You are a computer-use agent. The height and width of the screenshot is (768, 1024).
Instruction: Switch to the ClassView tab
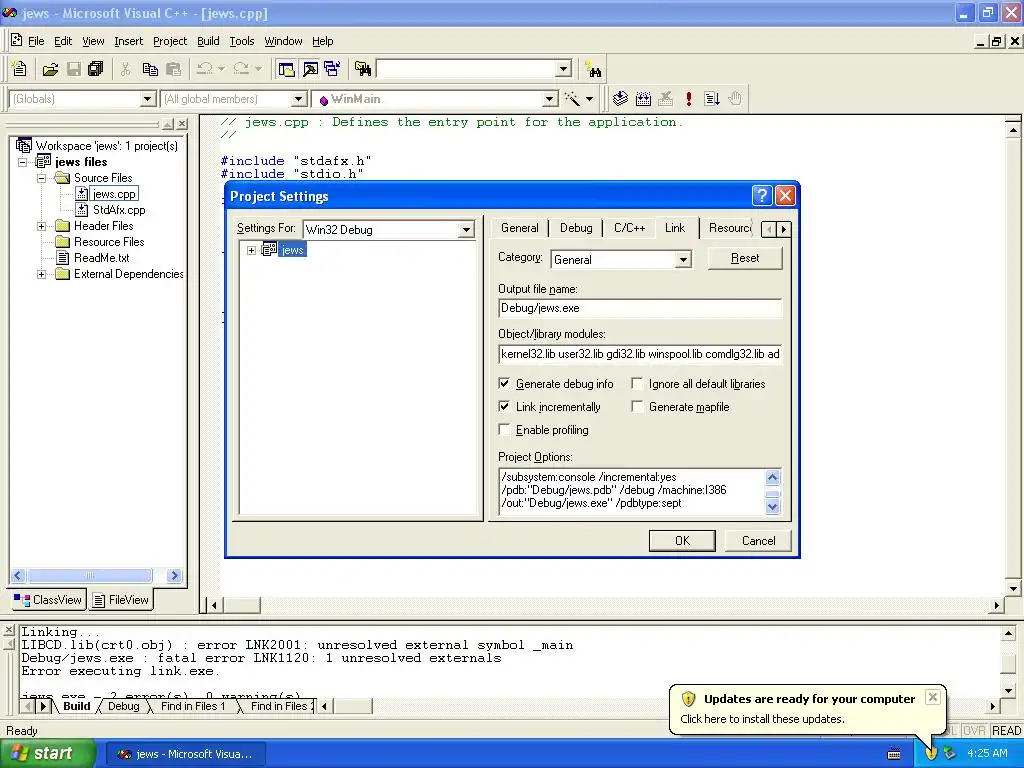tap(48, 600)
